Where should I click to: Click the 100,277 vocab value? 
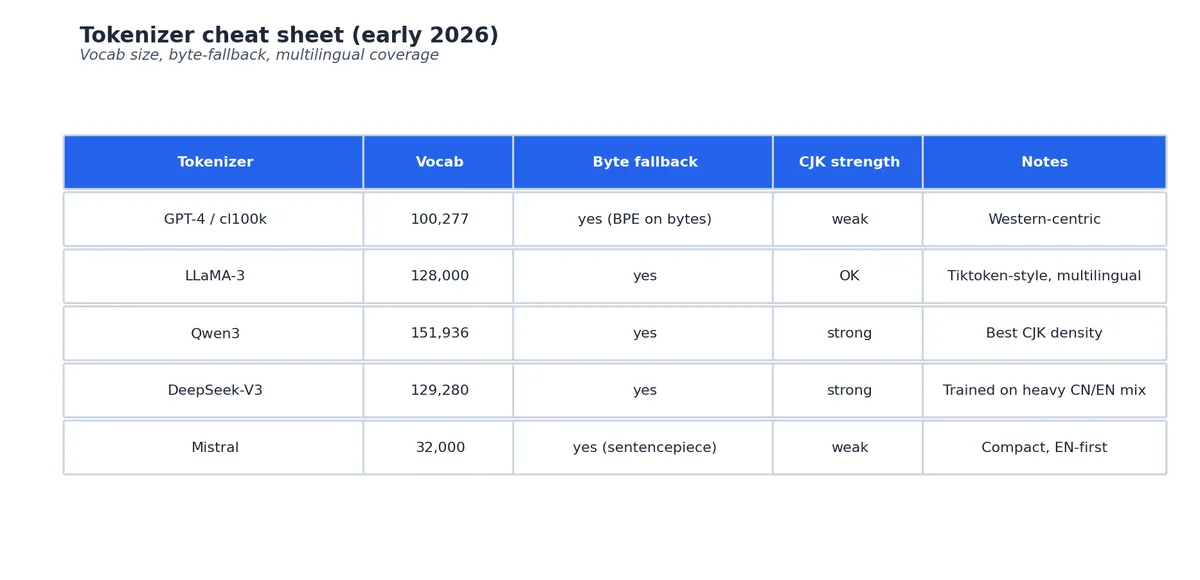tap(439, 219)
